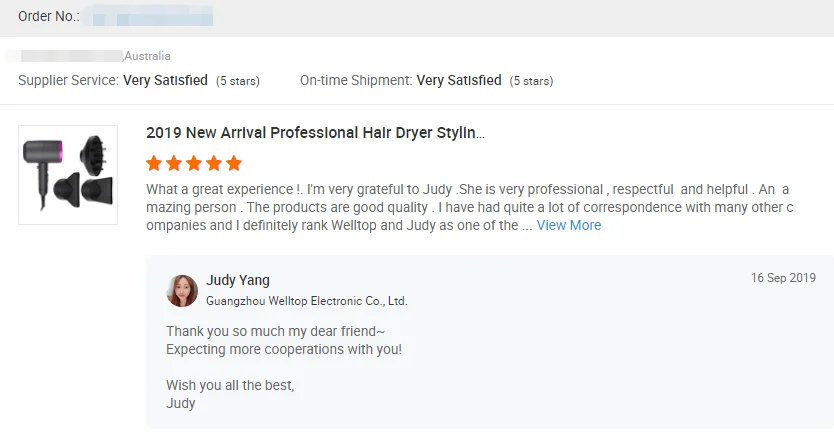This screenshot has width=834, height=444.
Task: Click the "Wish you all the best" line
Action: point(230,385)
